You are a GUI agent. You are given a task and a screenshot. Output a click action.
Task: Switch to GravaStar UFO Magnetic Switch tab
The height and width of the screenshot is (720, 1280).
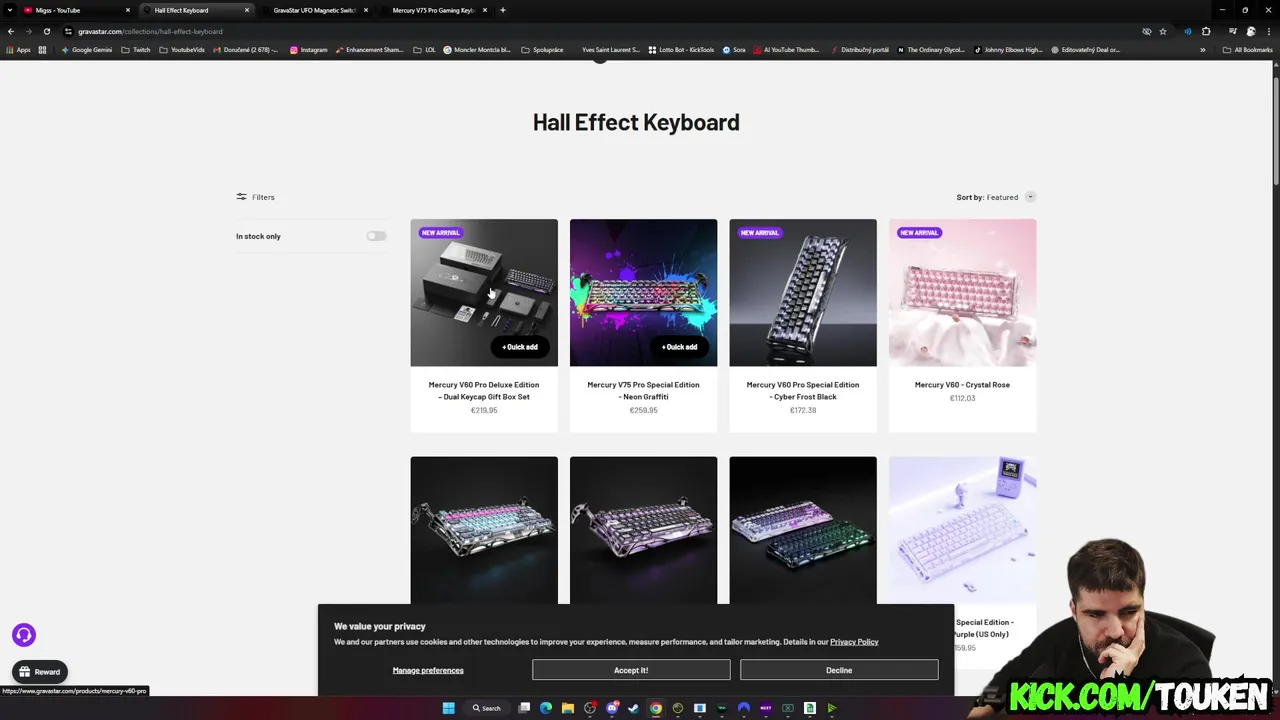(314, 10)
